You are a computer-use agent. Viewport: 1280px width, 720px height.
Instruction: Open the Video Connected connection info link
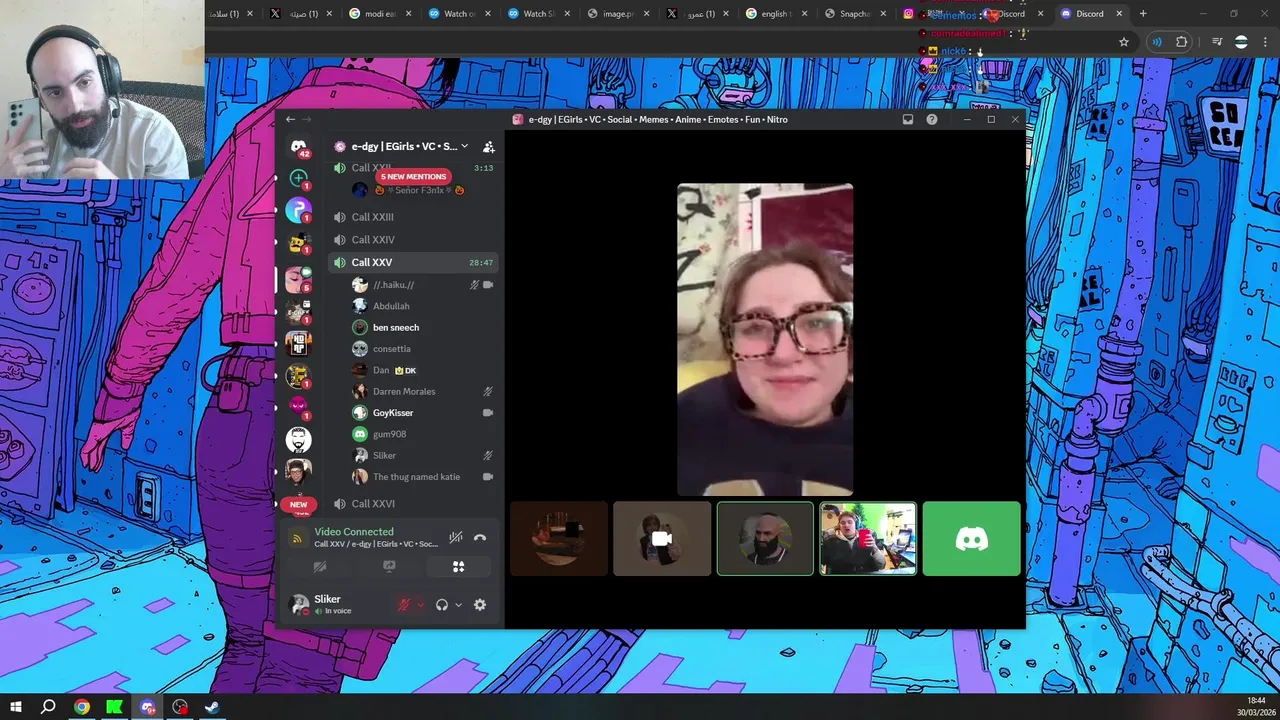(354, 532)
